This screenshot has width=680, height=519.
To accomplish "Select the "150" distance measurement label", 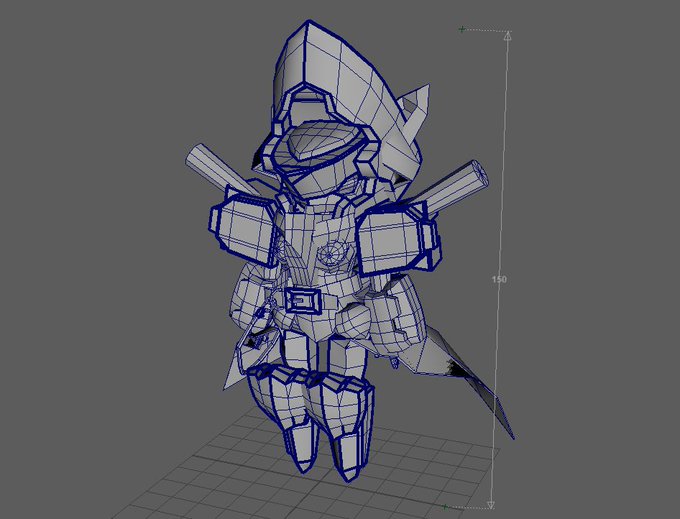I will (499, 280).
